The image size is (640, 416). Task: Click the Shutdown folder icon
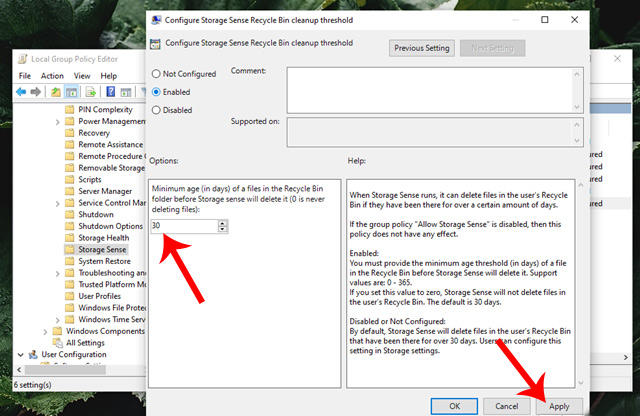(x=70, y=214)
